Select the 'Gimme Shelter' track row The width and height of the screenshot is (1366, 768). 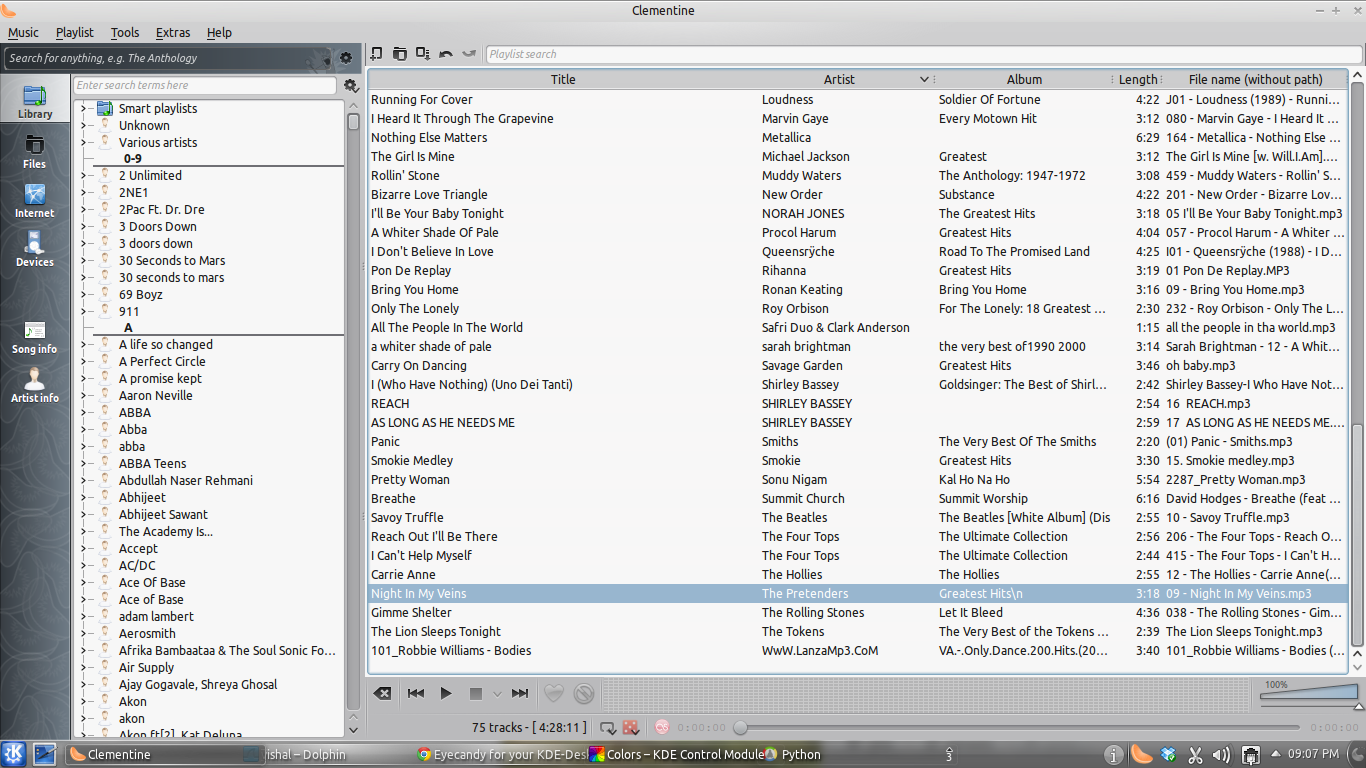(859, 612)
